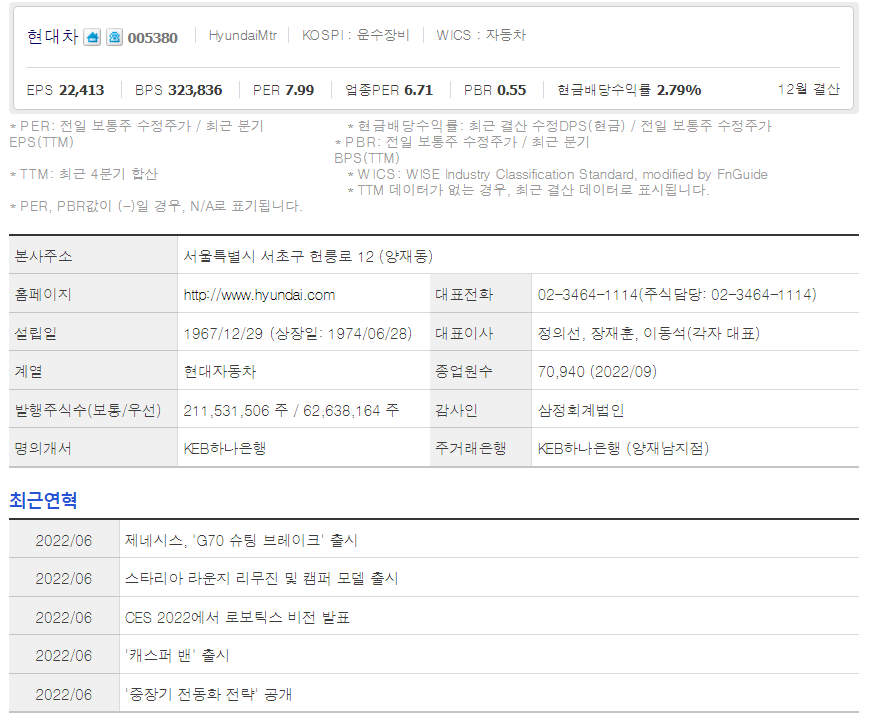This screenshot has width=876, height=723.
Task: Click the 계열 row header
Action: (x=93, y=371)
